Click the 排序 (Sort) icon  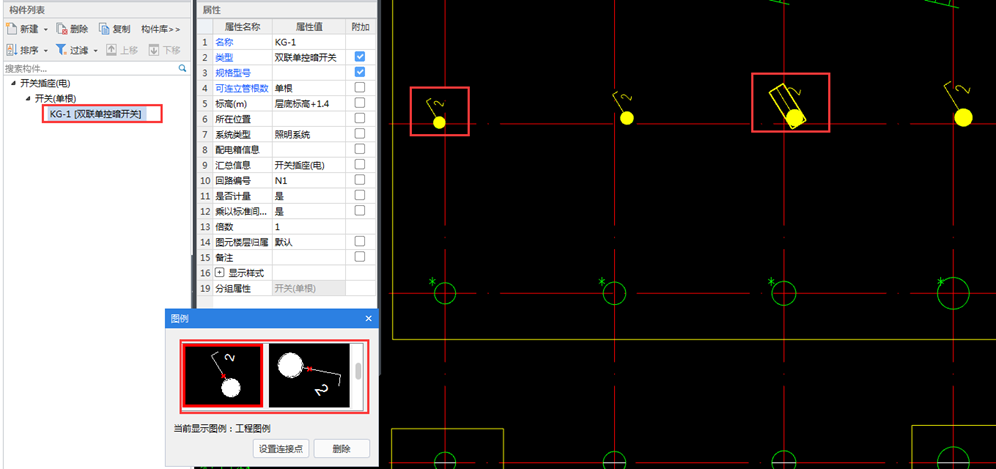tap(12, 49)
